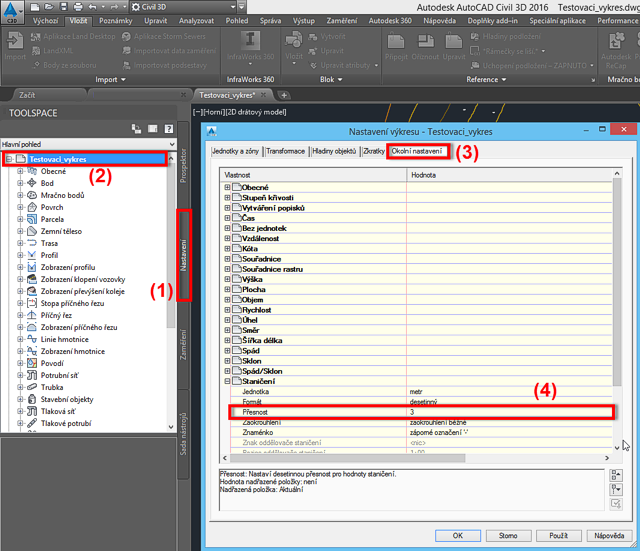Click the Vlastnost column header

(313, 175)
